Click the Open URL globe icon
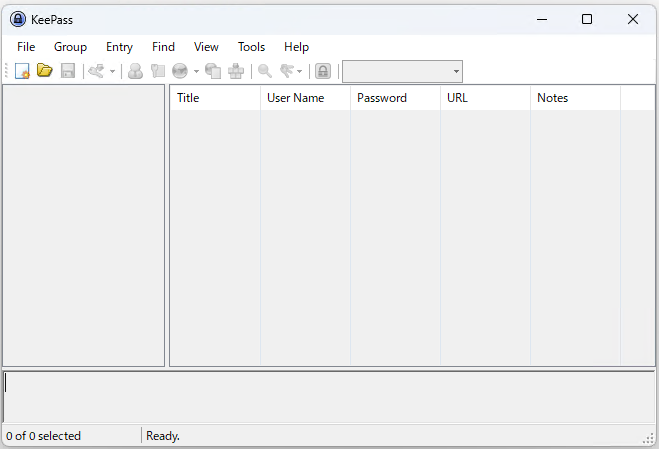 tap(180, 71)
